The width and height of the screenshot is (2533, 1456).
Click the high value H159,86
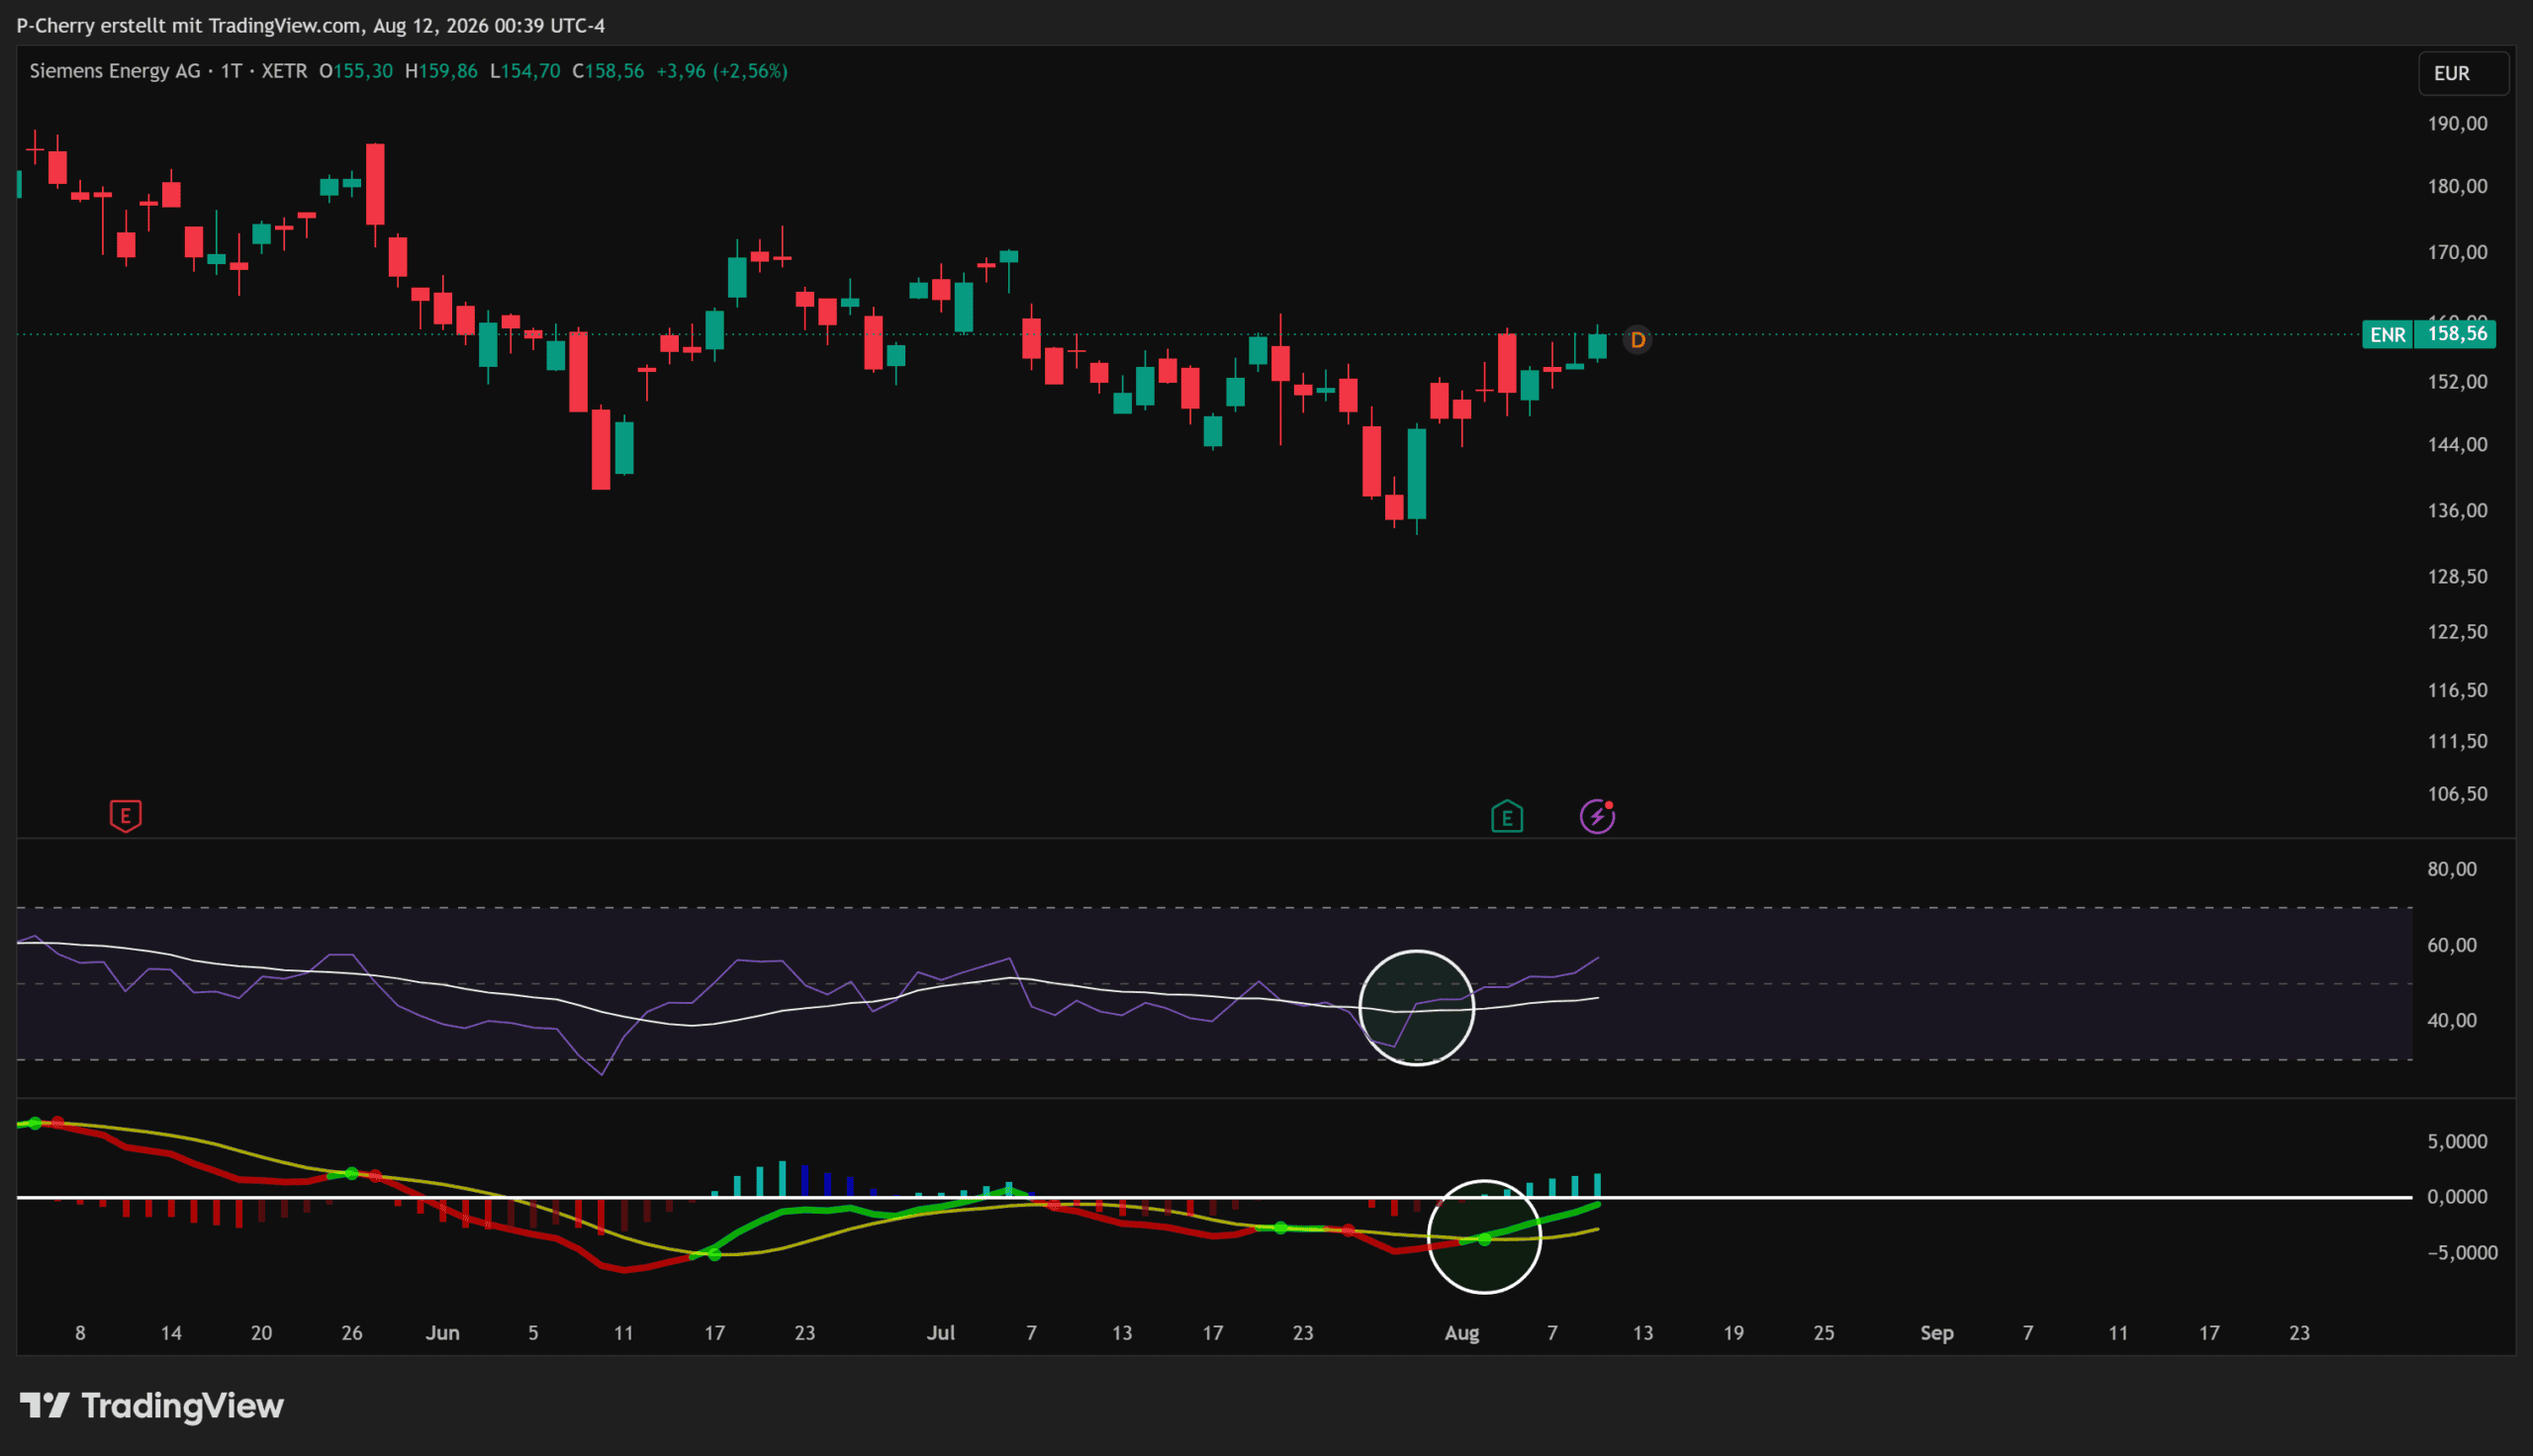(x=441, y=71)
